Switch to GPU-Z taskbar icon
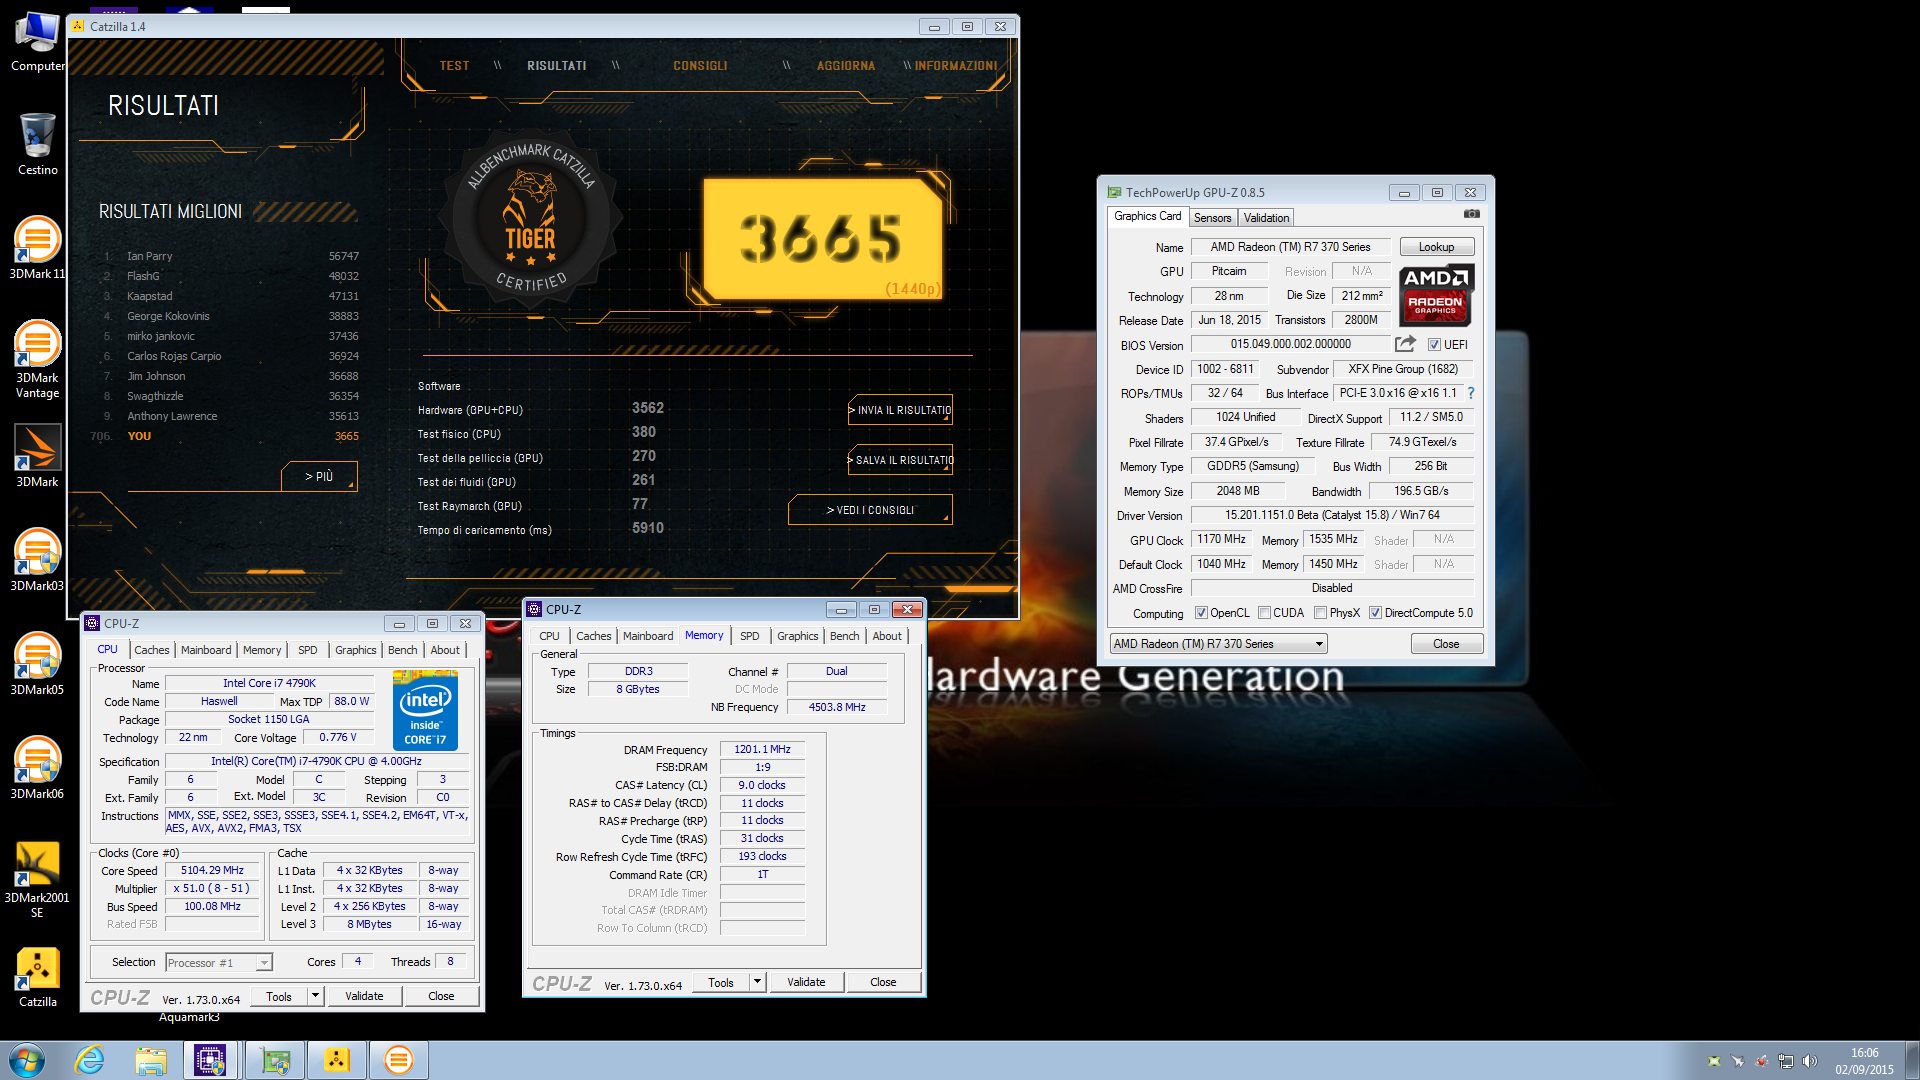The width and height of the screenshot is (1920, 1080). click(275, 1060)
